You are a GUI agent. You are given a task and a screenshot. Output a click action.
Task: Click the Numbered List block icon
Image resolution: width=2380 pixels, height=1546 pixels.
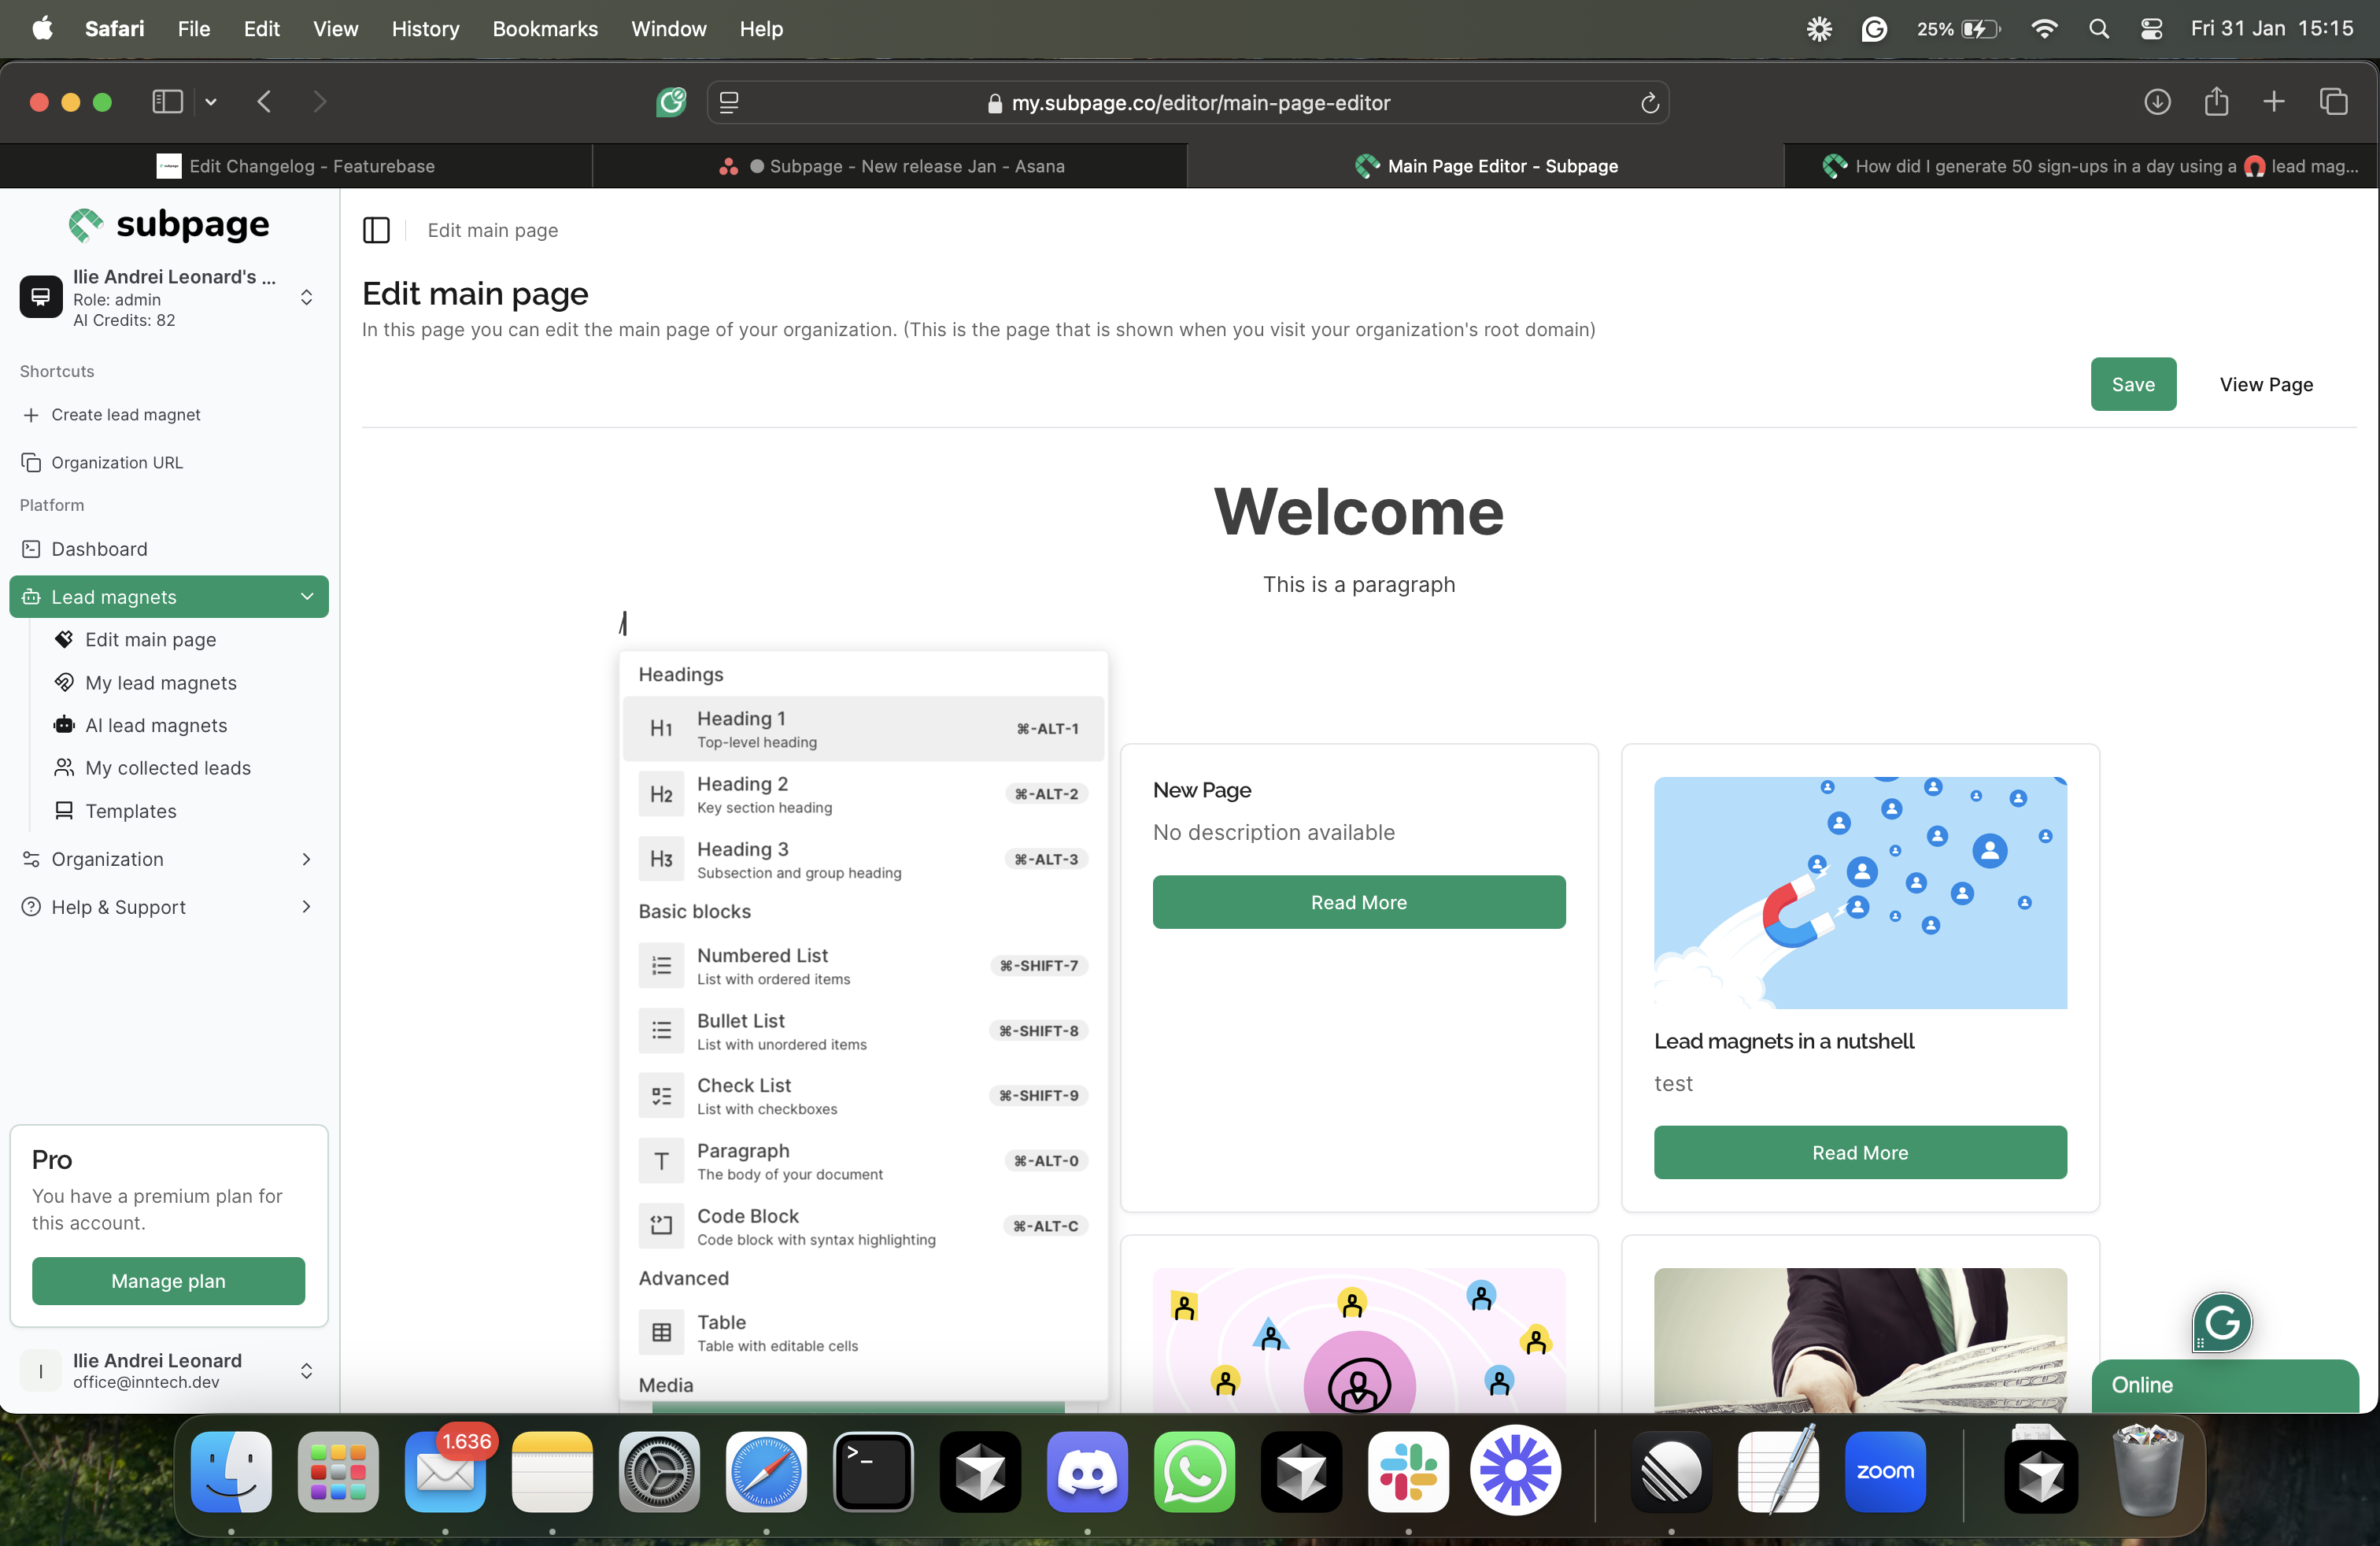661,966
